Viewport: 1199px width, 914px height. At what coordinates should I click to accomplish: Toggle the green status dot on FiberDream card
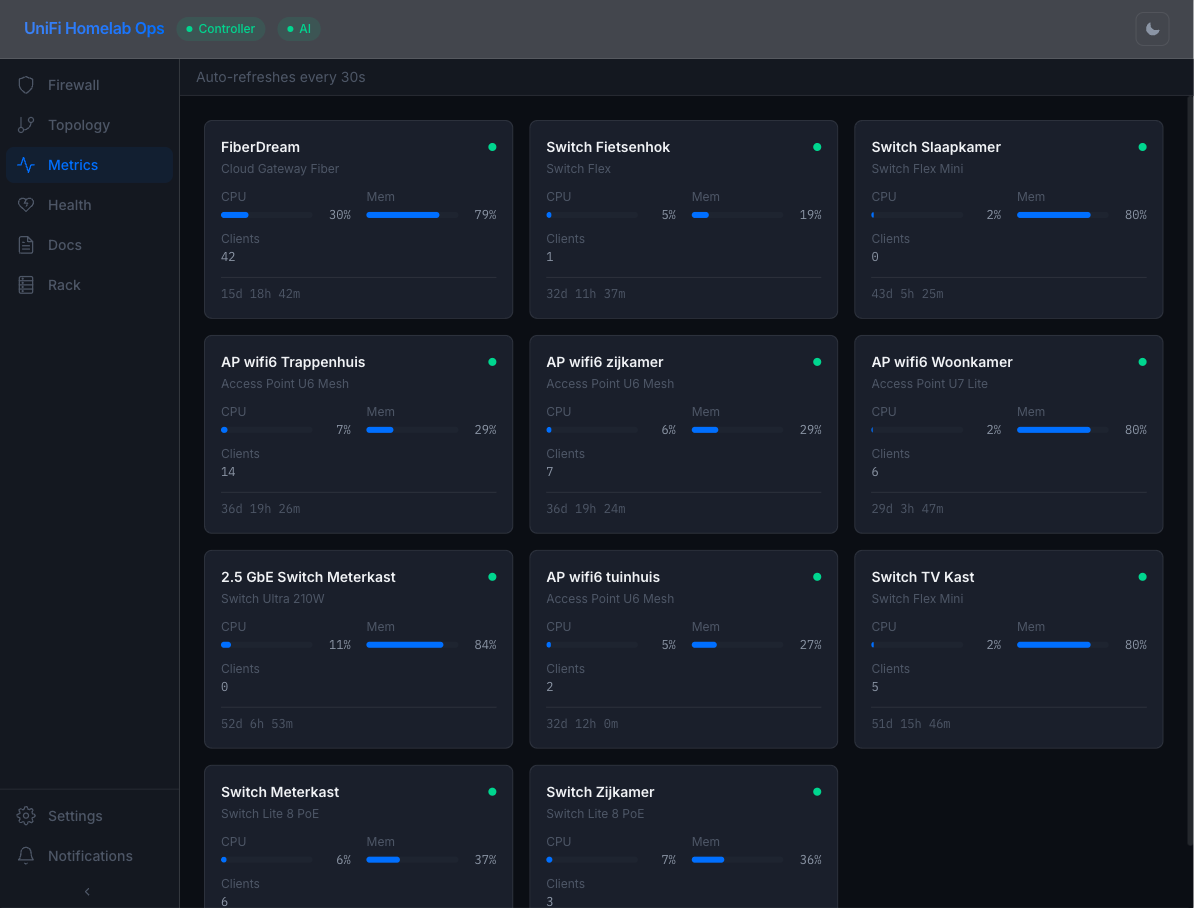coord(492,147)
